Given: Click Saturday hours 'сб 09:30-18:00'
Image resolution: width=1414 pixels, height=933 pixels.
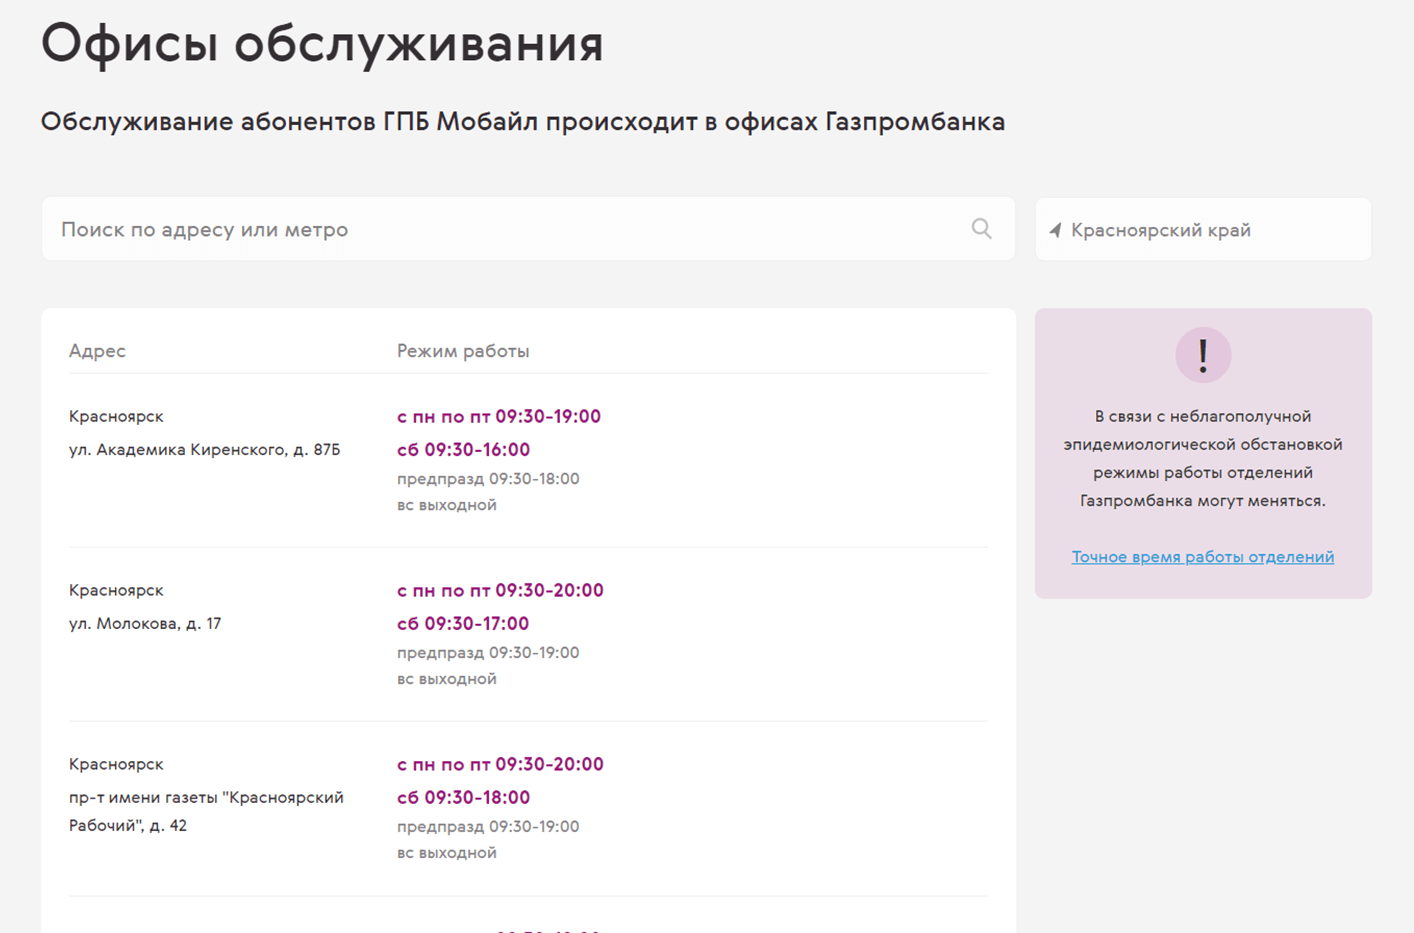Looking at the screenshot, I should tap(463, 798).
